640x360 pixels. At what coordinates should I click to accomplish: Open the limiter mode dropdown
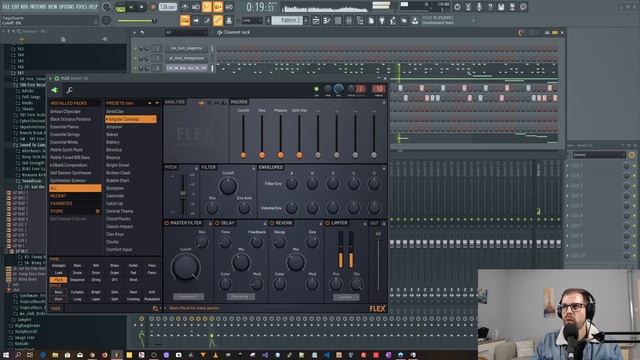pyautogui.click(x=346, y=297)
